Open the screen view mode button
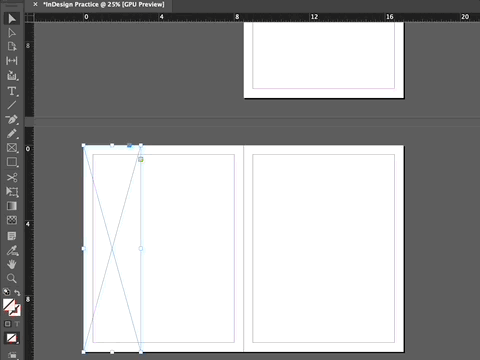The width and height of the screenshot is (480, 360). [x=12, y=356]
